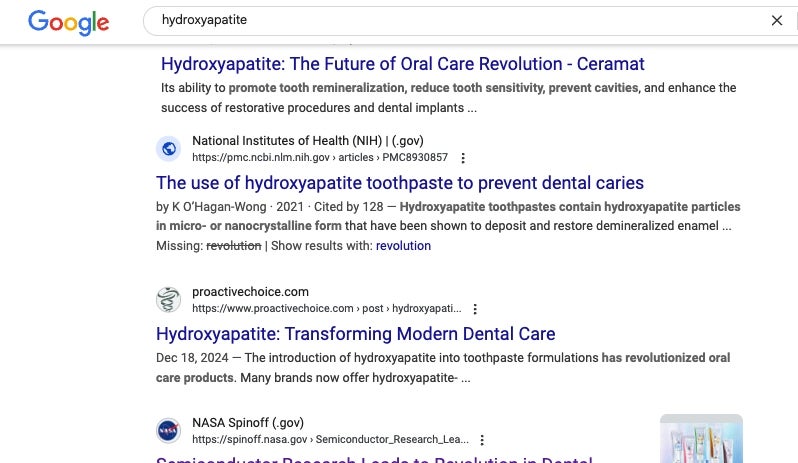Click the NASA Spinoff logo favicon
This screenshot has height=463, width=798.
pyautogui.click(x=168, y=430)
